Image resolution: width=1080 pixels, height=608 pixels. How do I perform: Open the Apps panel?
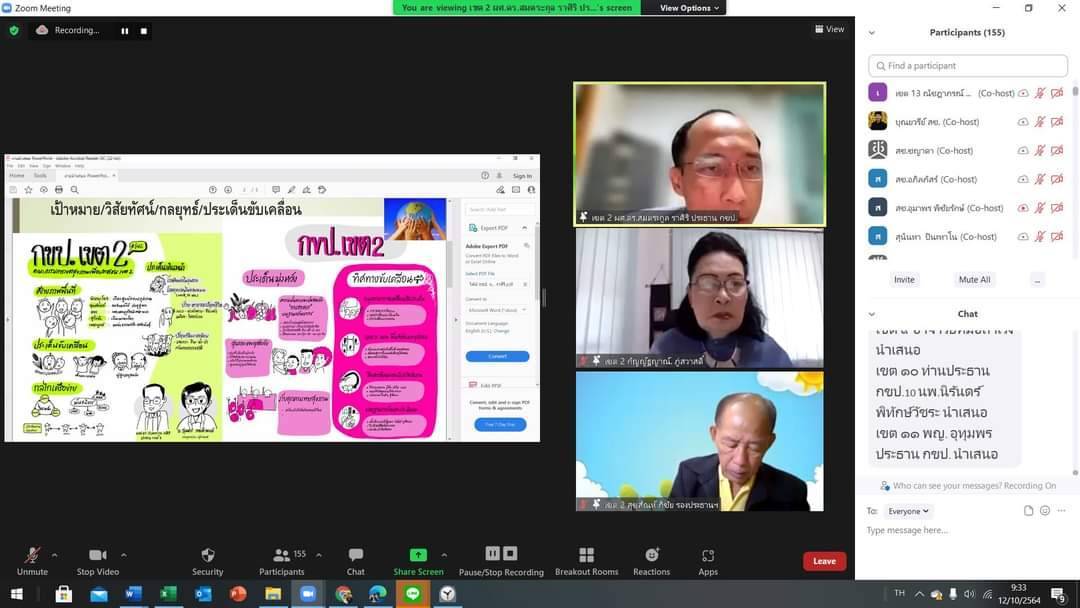[x=708, y=556]
